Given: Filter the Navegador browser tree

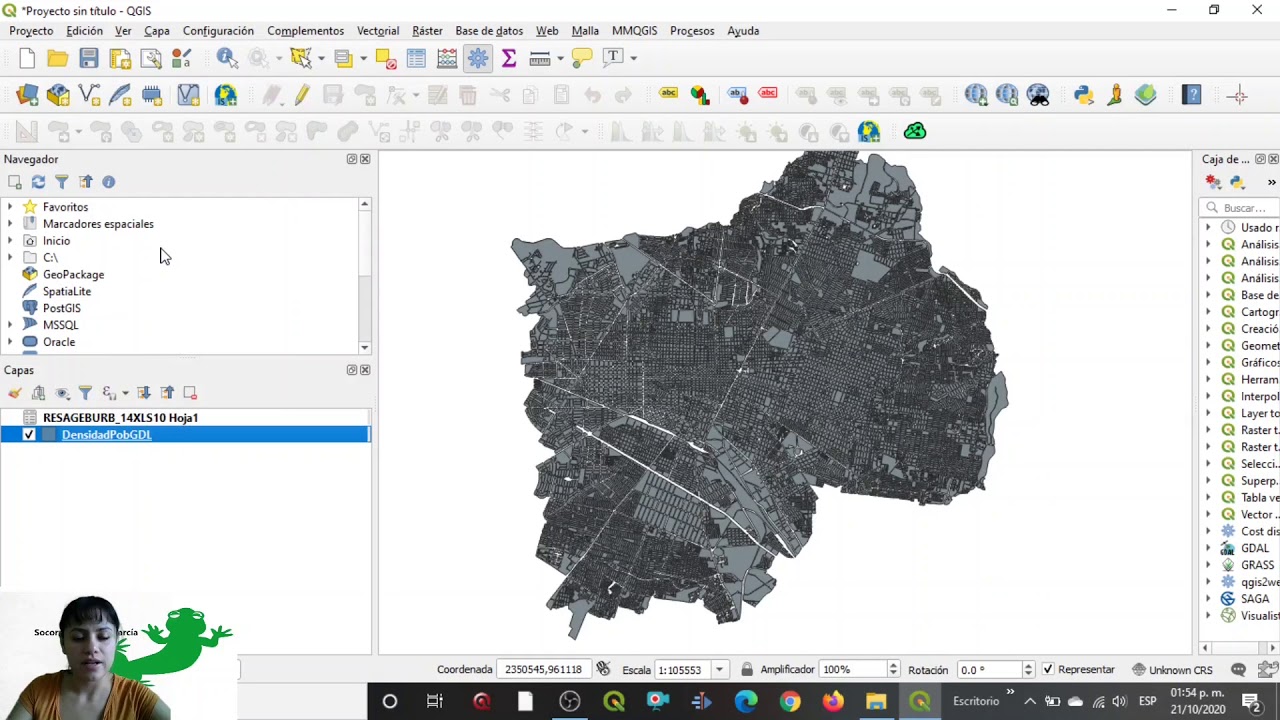Looking at the screenshot, I should pyautogui.click(x=61, y=182).
